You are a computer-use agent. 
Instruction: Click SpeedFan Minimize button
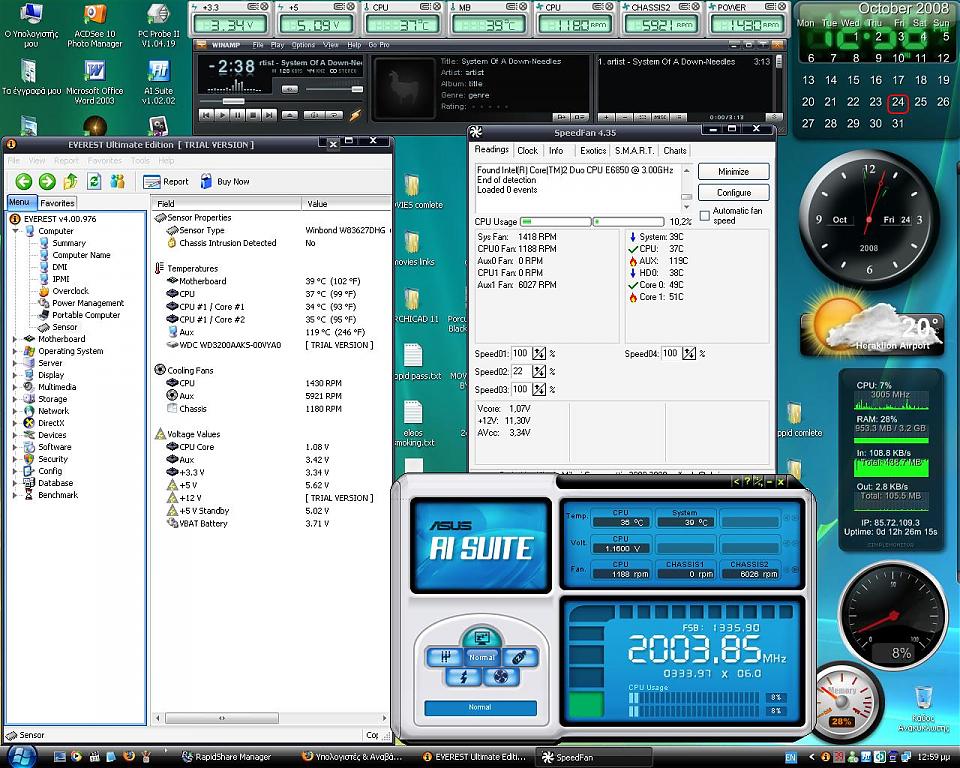coord(733,171)
